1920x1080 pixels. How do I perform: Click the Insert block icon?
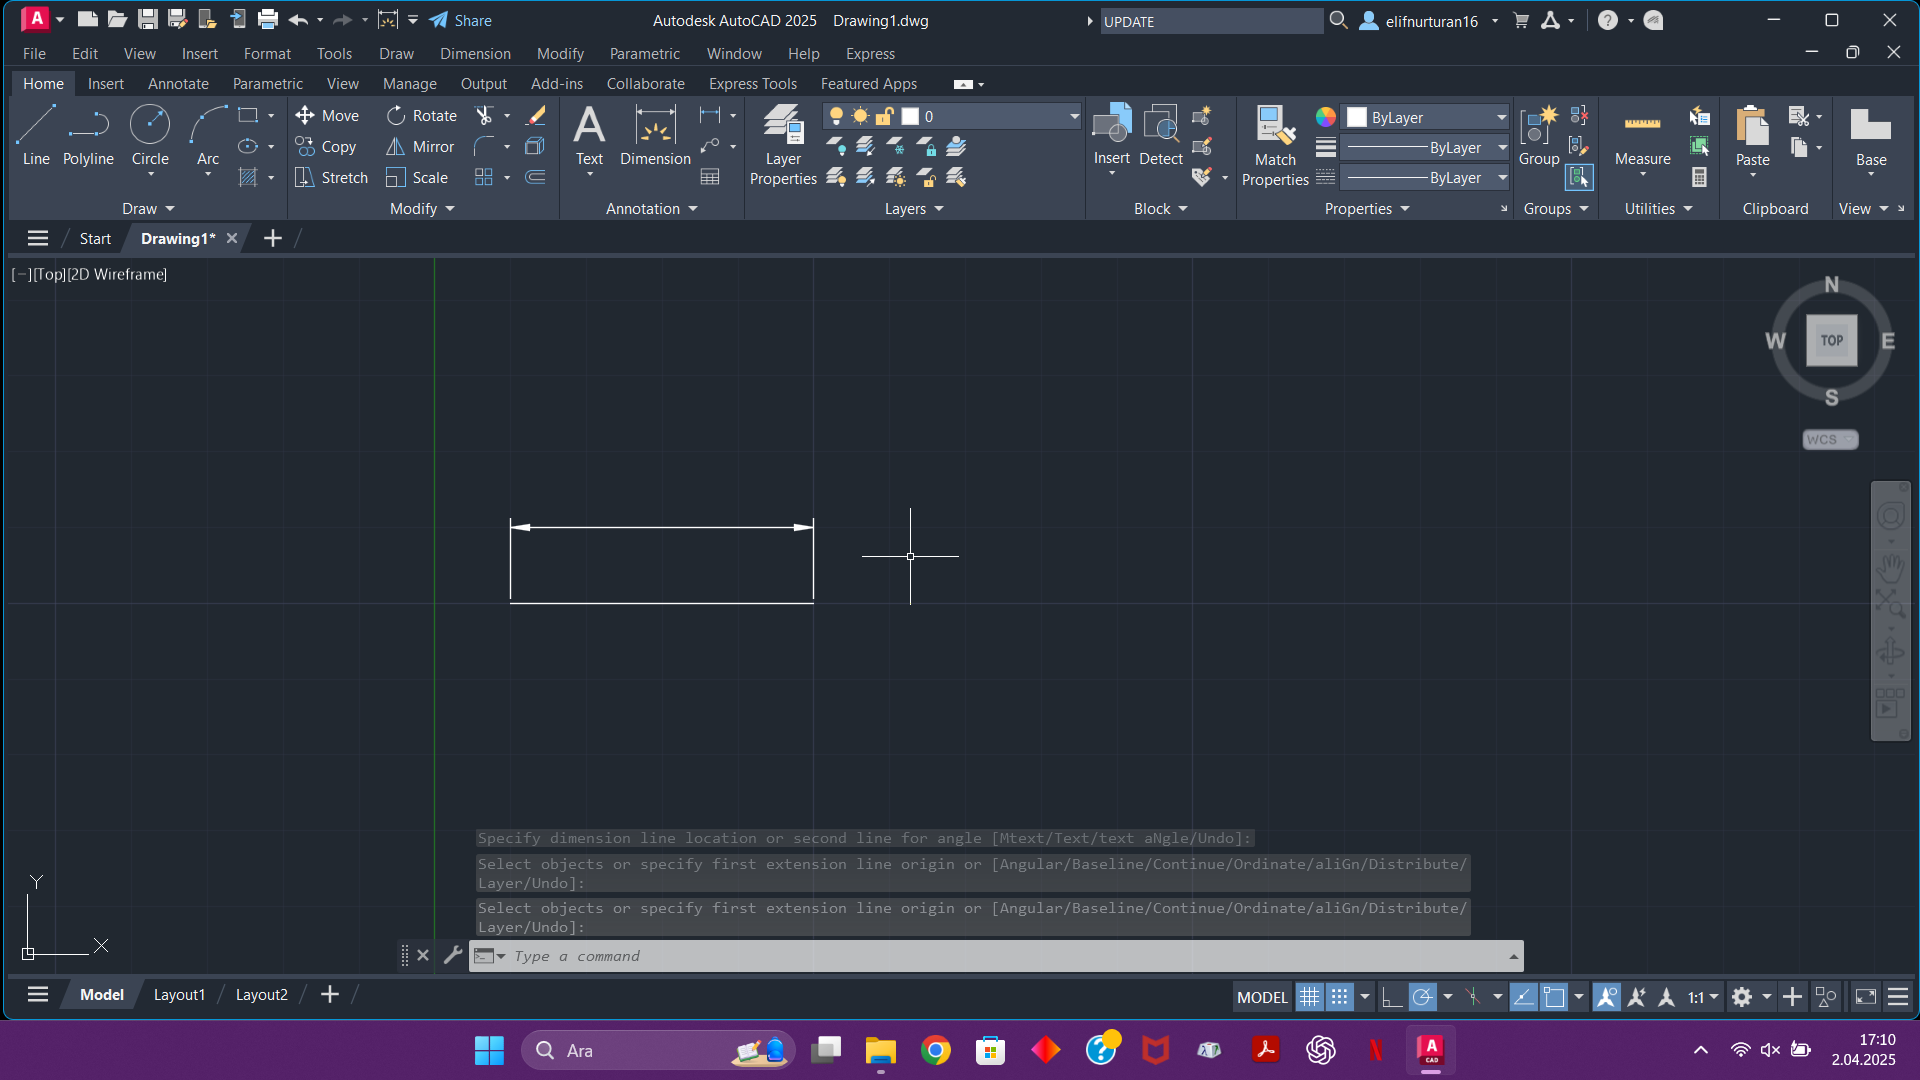1111,124
